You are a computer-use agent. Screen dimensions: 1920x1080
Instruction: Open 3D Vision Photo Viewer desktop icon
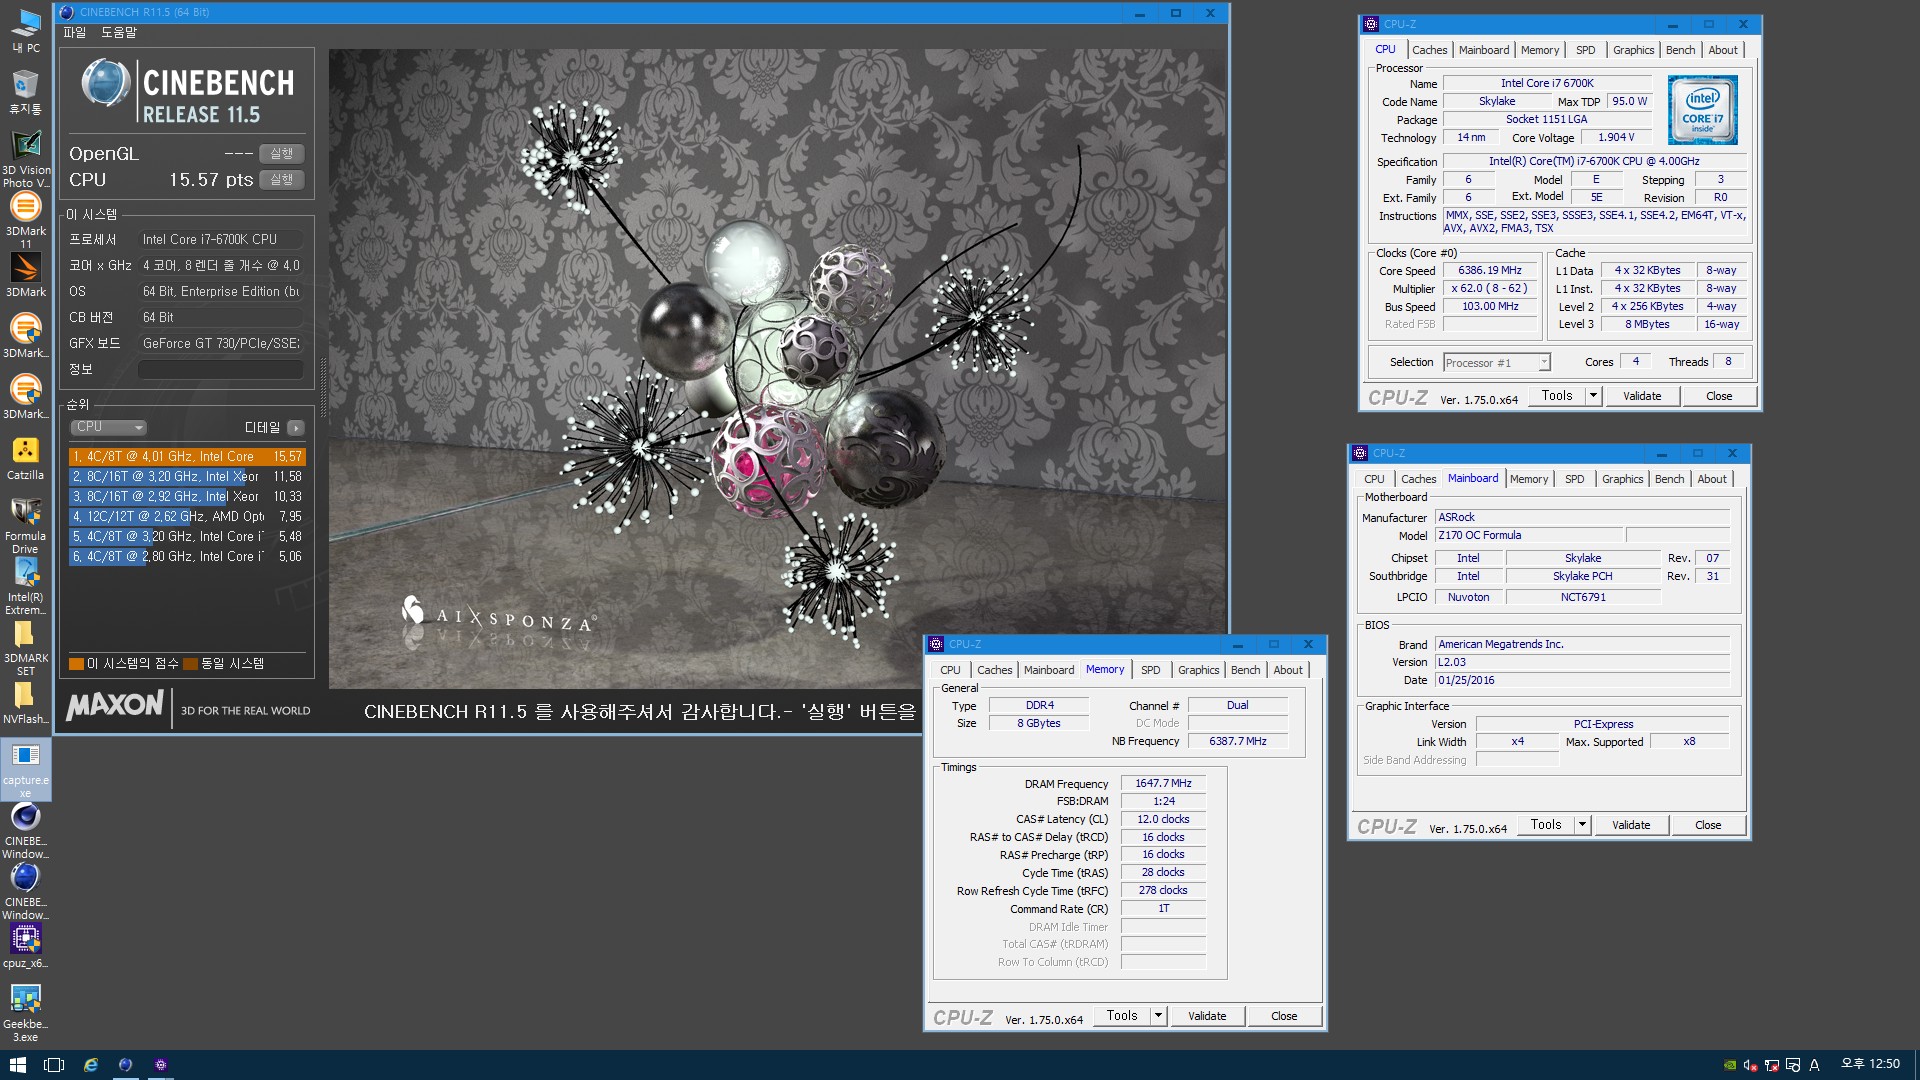coord(25,159)
